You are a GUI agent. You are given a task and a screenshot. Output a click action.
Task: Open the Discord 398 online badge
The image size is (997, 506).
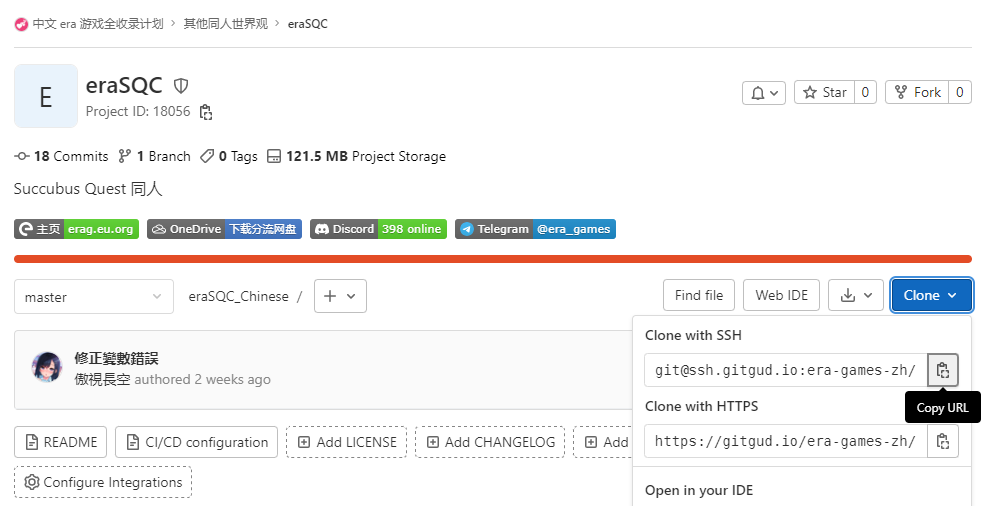click(x=378, y=229)
